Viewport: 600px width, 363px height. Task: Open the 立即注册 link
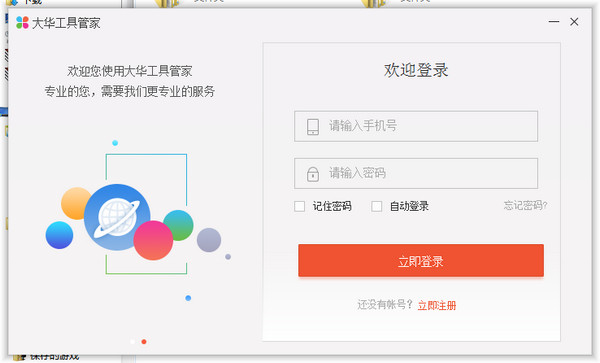pos(437,306)
